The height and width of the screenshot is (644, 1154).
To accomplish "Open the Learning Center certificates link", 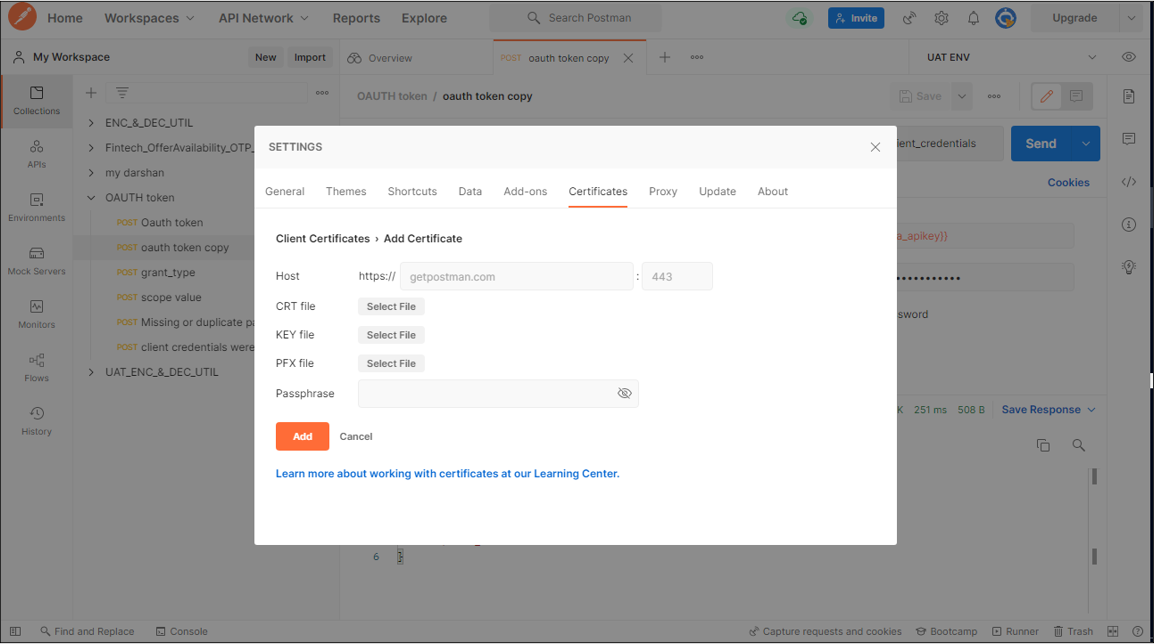I will point(447,474).
